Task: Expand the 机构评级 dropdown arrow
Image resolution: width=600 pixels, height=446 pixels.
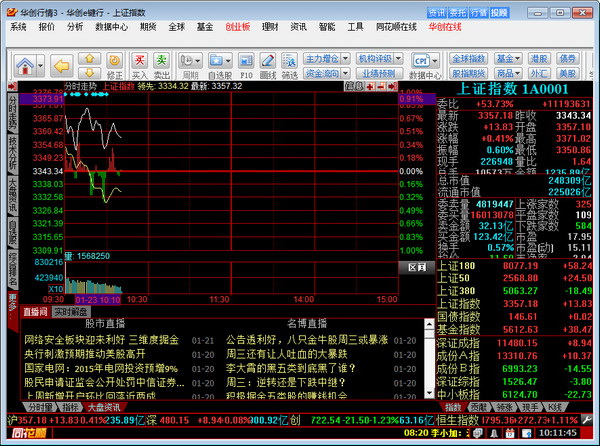Action: tap(399, 59)
